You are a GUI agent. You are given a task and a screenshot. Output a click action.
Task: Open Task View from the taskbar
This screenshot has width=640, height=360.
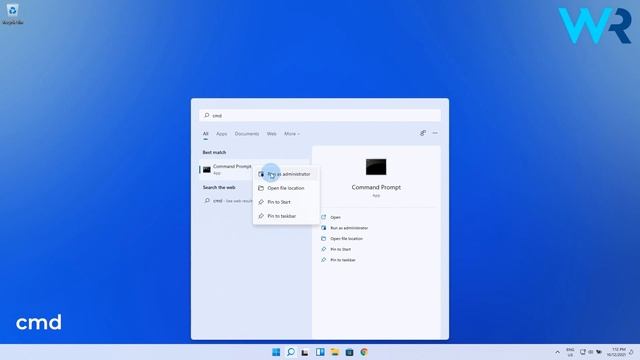305,352
